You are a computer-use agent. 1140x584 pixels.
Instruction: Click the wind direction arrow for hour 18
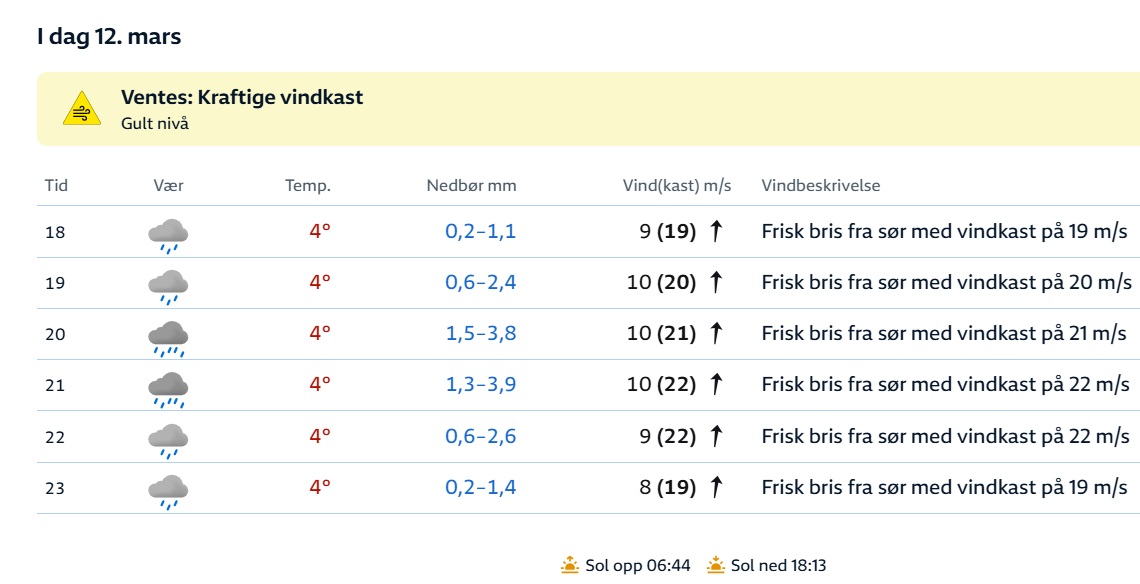[x=715, y=232]
